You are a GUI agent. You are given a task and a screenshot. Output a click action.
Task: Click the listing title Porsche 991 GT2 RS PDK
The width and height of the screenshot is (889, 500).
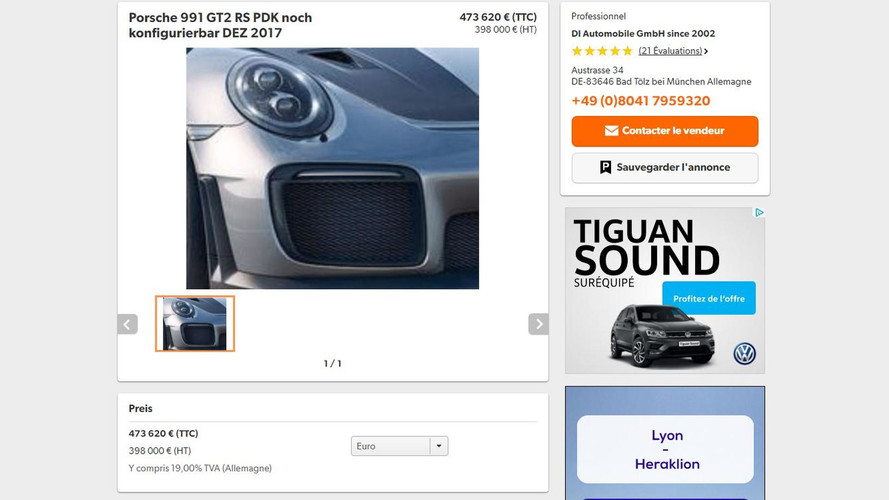tap(220, 25)
